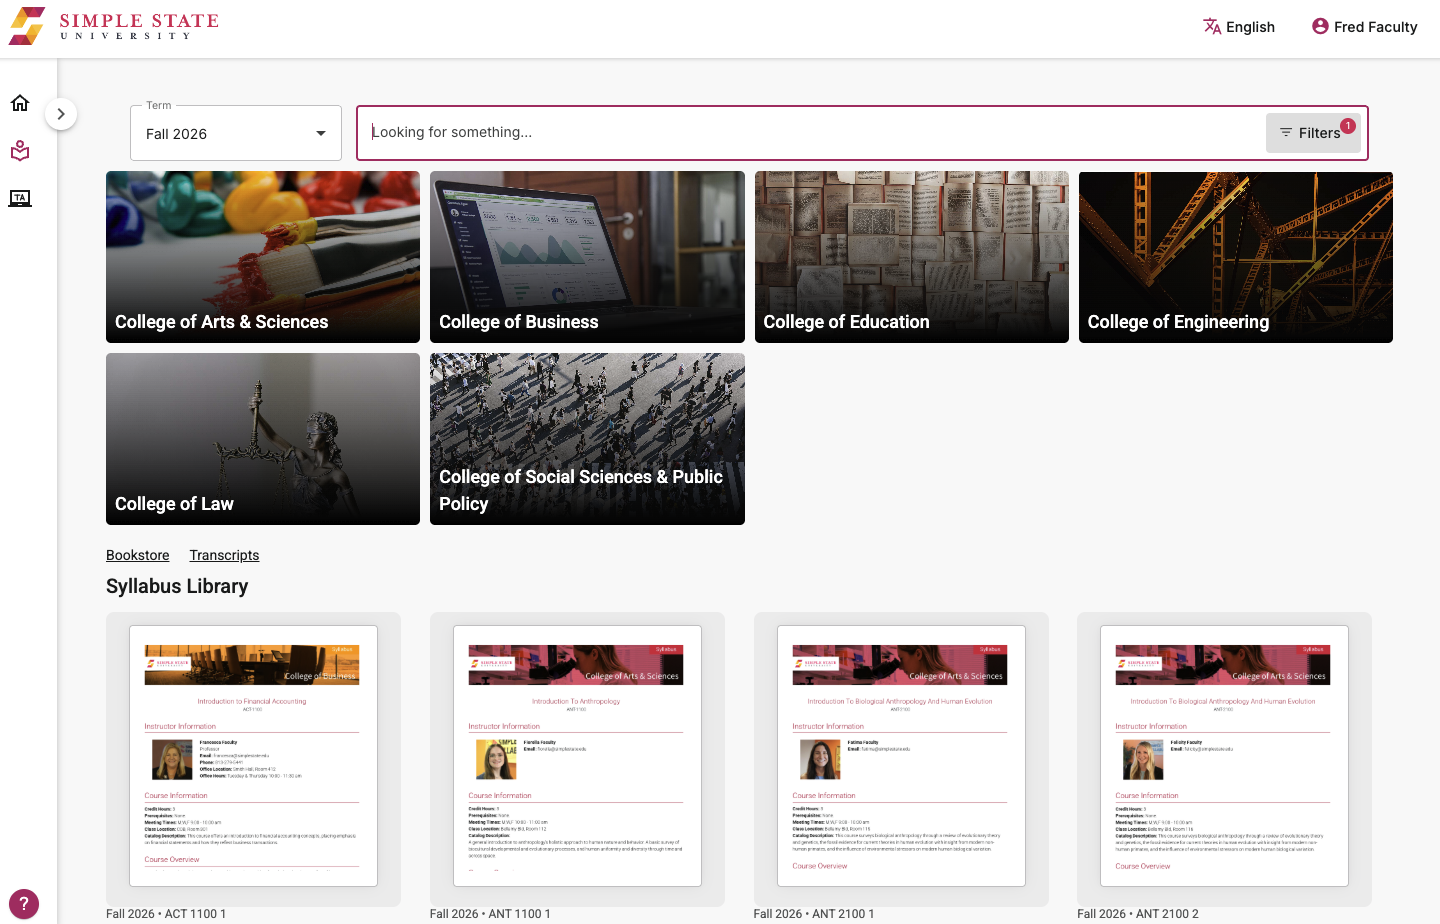Open the Fred Faculty account menu

(x=1364, y=27)
